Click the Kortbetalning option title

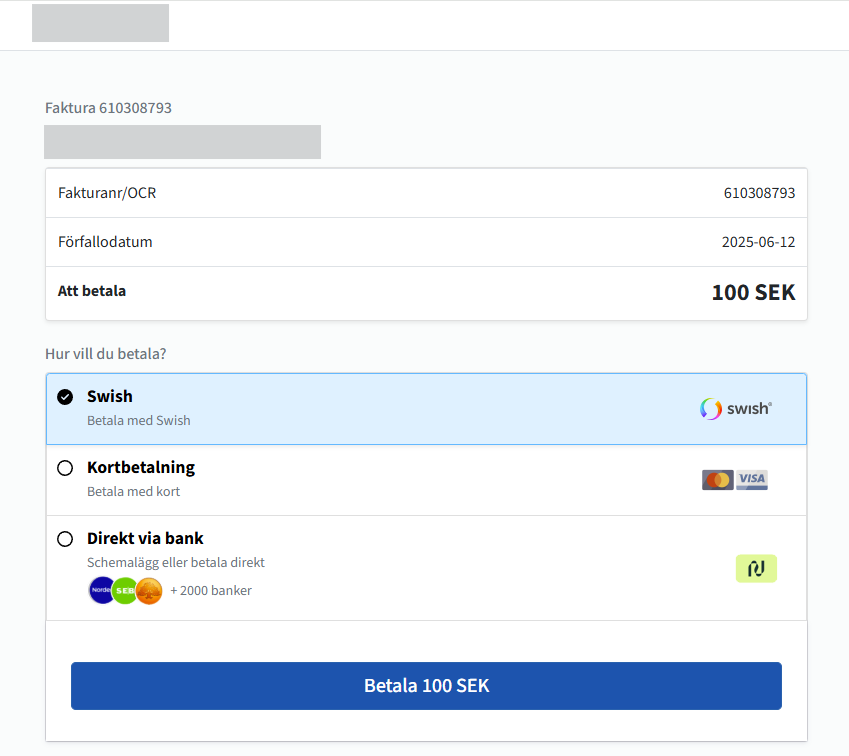pyautogui.click(x=141, y=467)
